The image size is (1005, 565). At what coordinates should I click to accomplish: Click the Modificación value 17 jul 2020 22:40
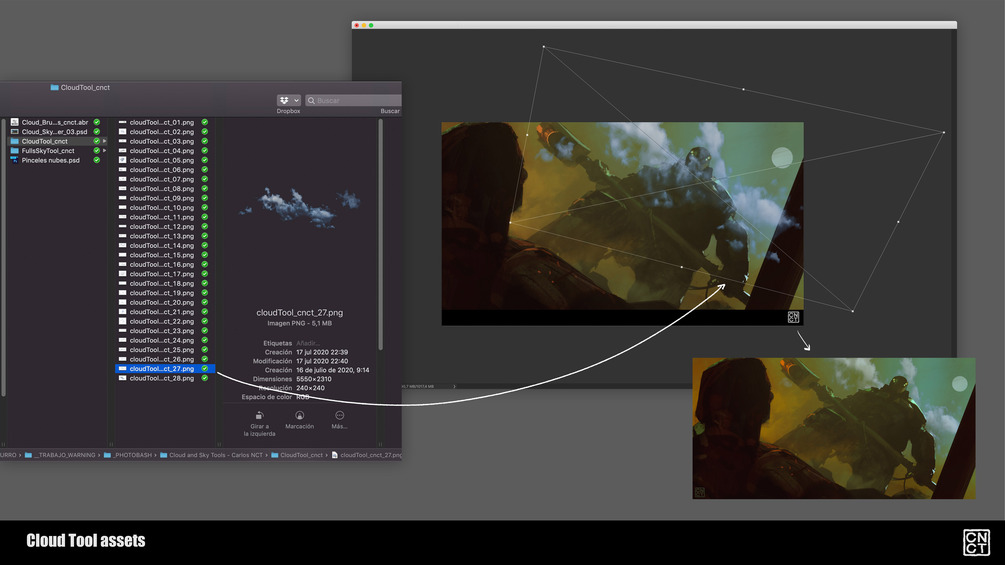(x=322, y=361)
